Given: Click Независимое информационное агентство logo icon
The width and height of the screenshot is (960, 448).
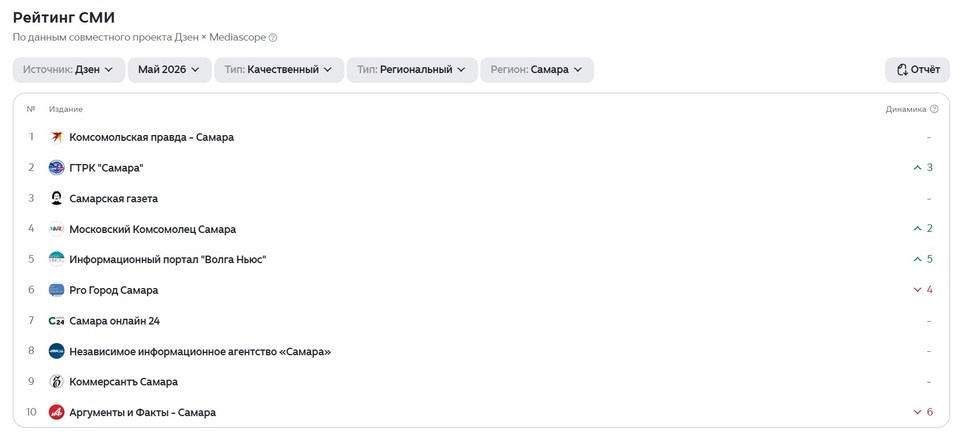Looking at the screenshot, I should tap(56, 351).
